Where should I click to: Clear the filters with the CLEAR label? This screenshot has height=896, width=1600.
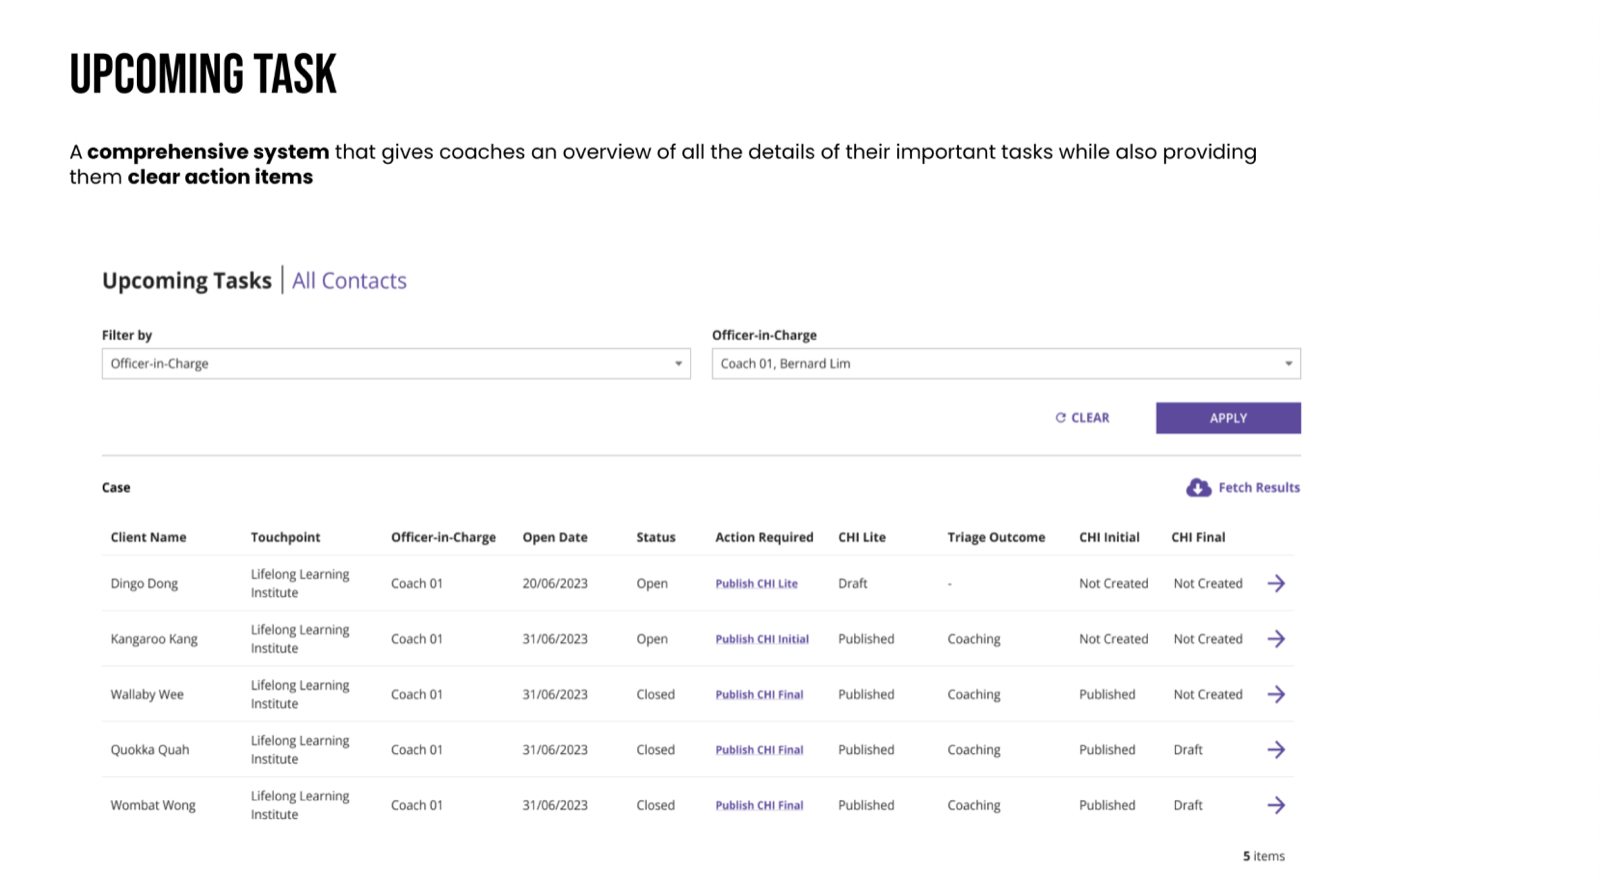[x=1090, y=418]
